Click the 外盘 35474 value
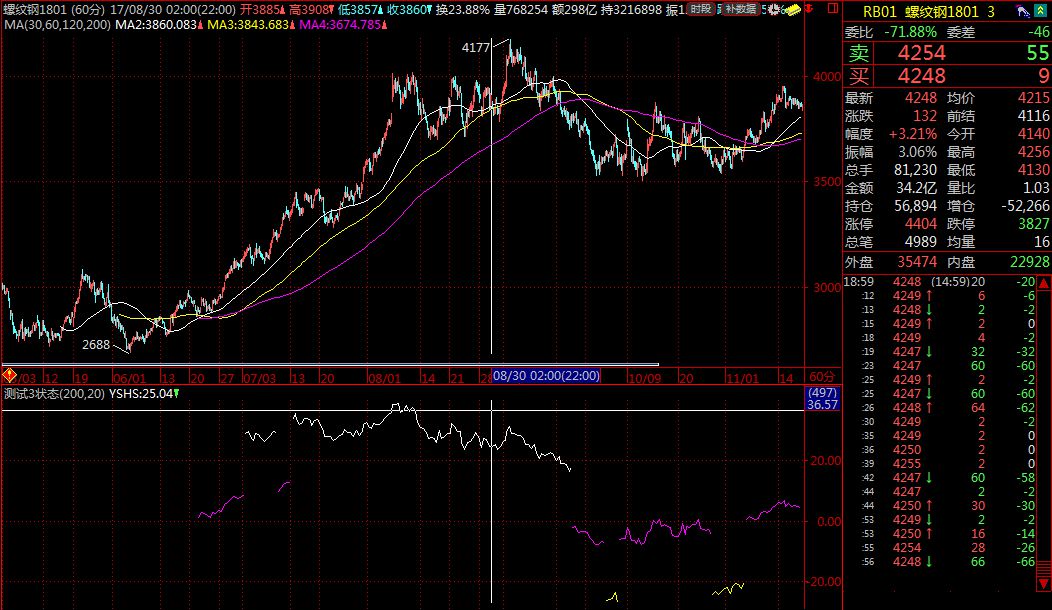This screenshot has width=1052, height=610. 916,262
